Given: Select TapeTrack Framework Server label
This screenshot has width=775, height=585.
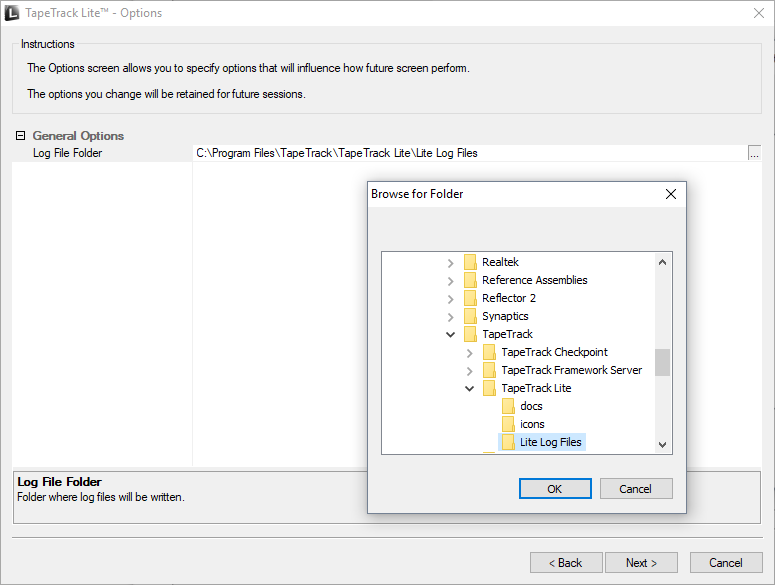Looking at the screenshot, I should pos(572,370).
